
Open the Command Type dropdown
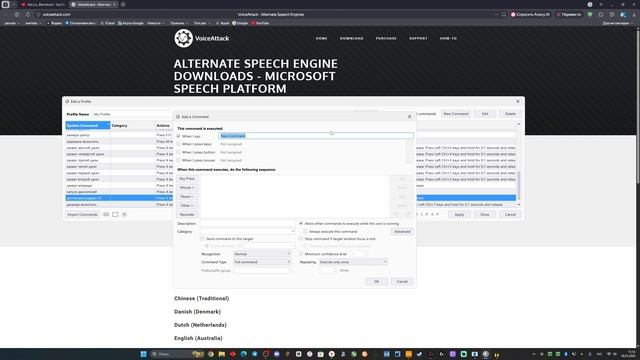coord(262,262)
